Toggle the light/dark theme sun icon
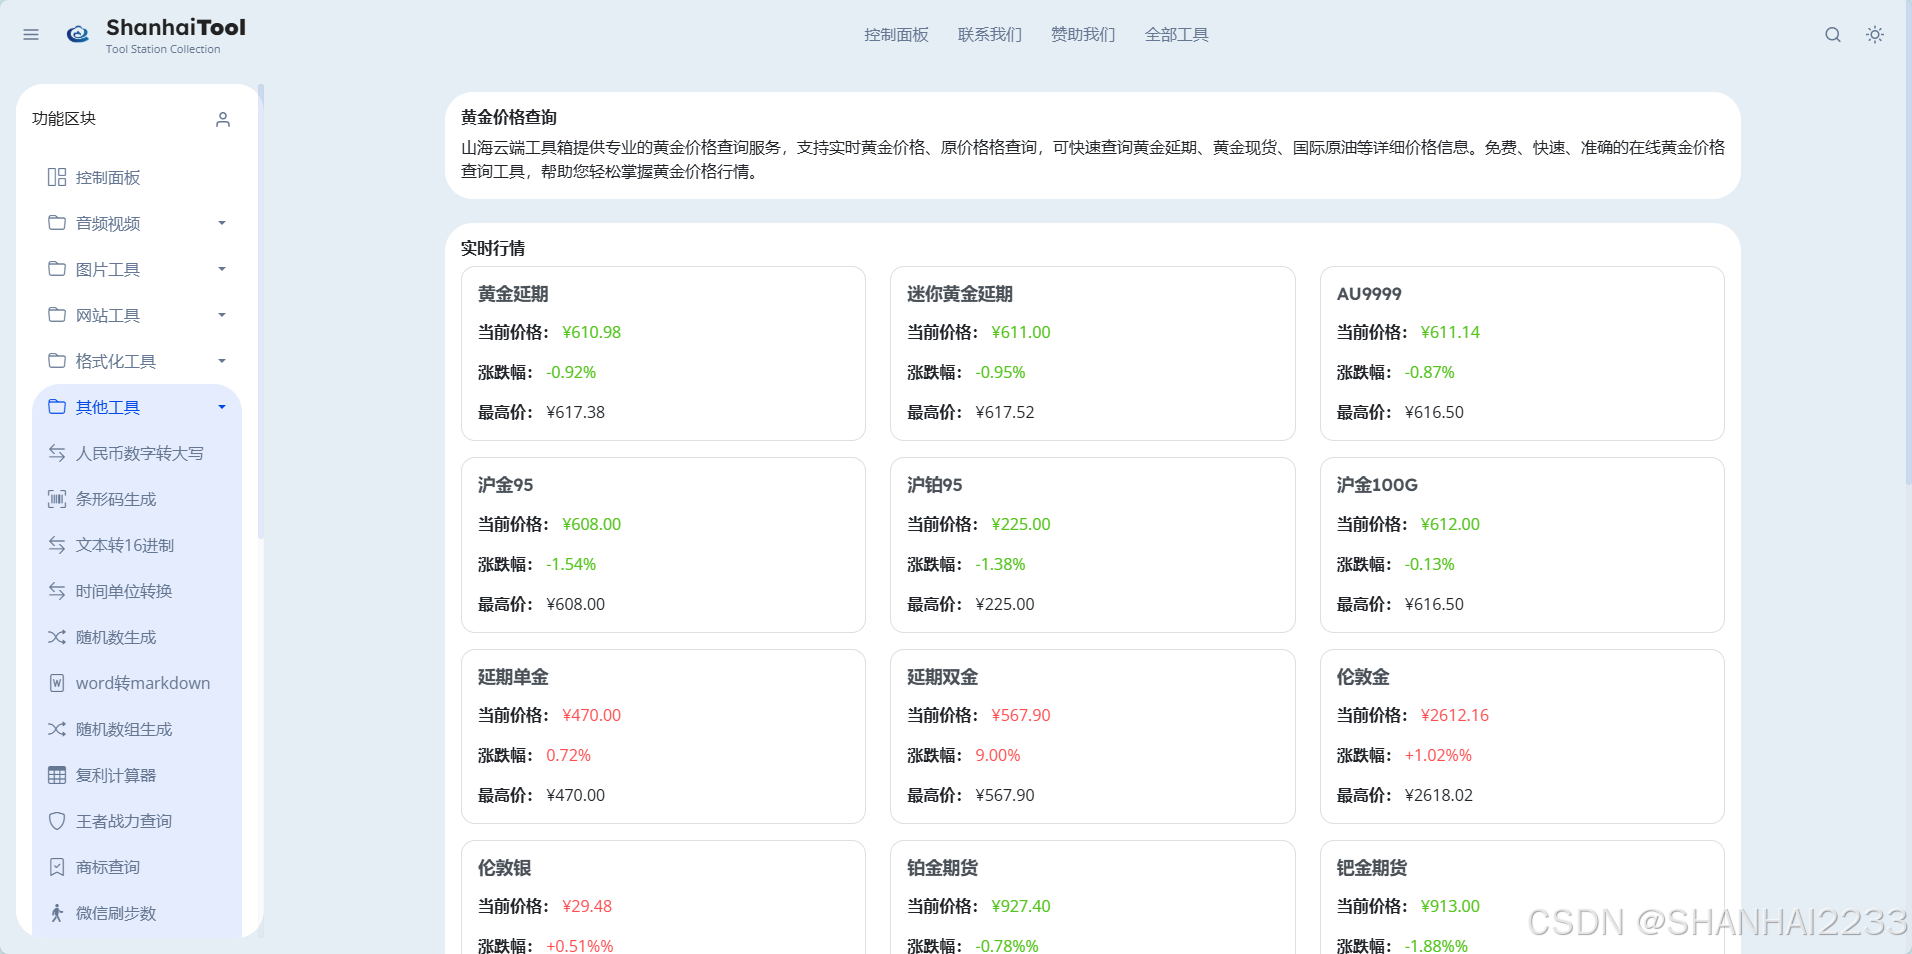1912x954 pixels. coord(1875,35)
